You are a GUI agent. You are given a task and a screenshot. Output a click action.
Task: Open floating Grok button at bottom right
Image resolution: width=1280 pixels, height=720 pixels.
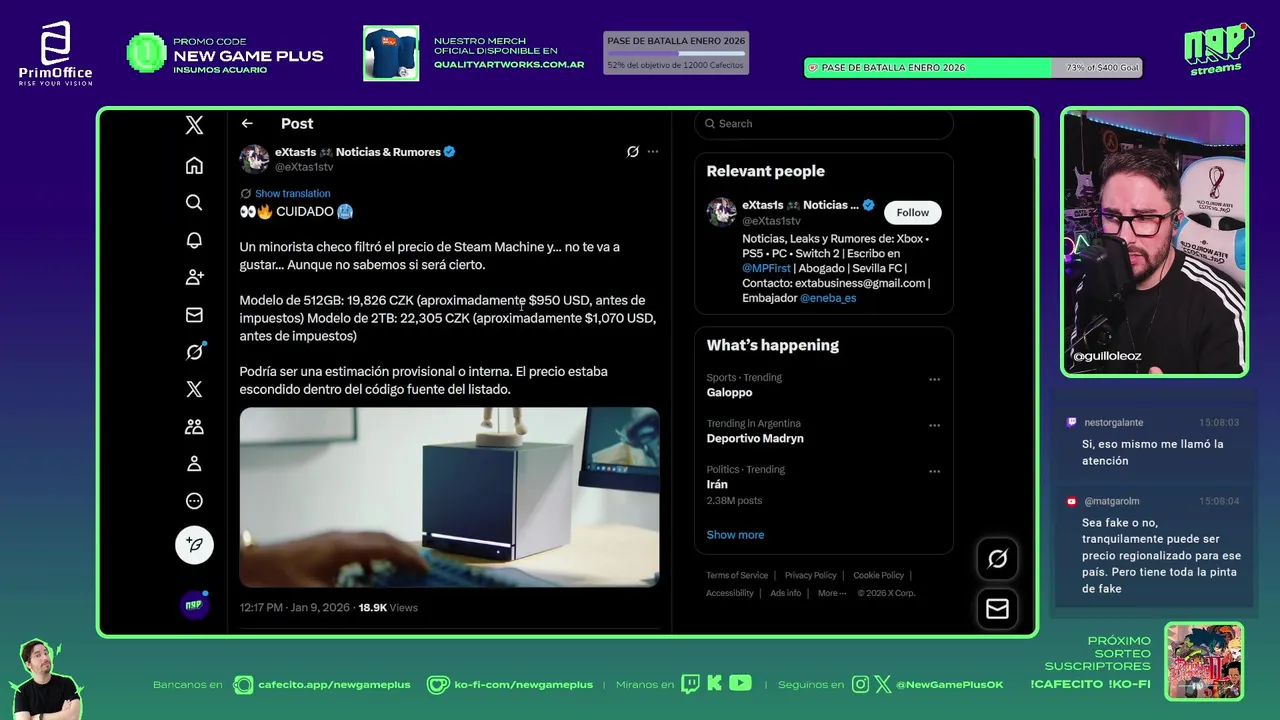pyautogui.click(x=997, y=560)
